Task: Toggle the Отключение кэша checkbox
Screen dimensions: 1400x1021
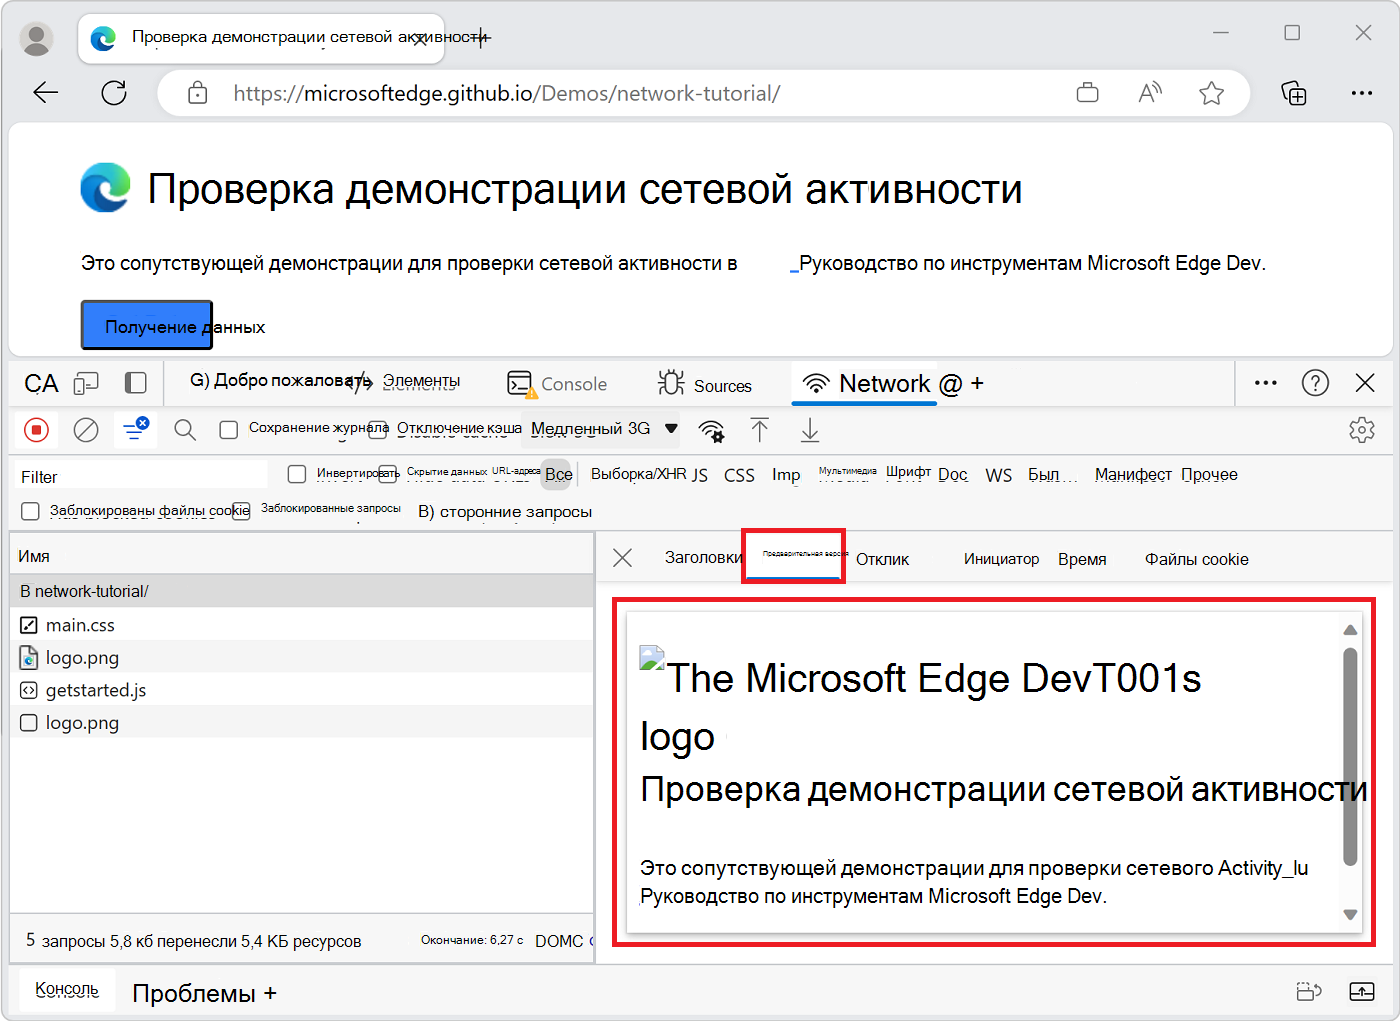Action: coord(377,429)
